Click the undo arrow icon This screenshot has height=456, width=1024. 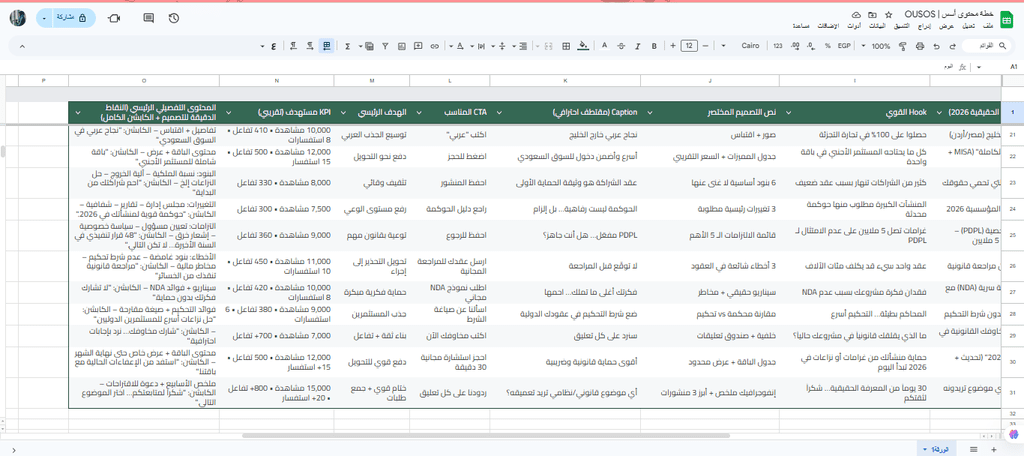[x=937, y=46]
